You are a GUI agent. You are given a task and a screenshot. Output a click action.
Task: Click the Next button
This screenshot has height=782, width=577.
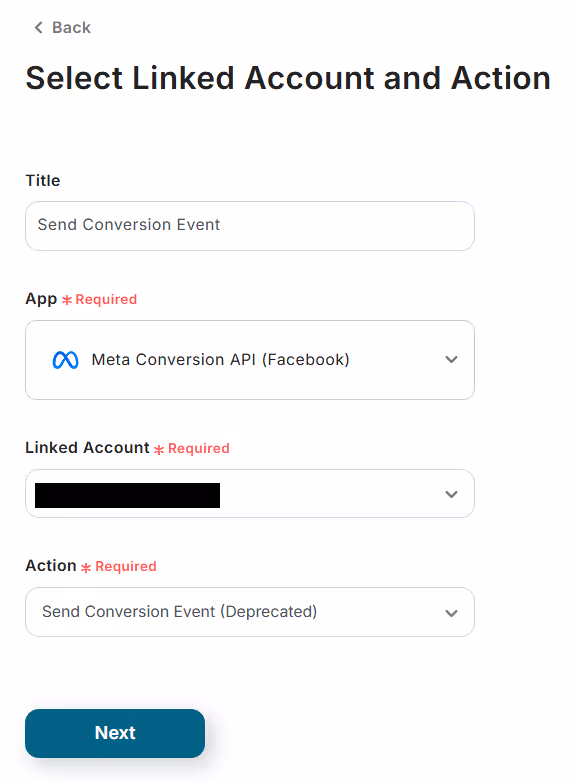(x=115, y=733)
